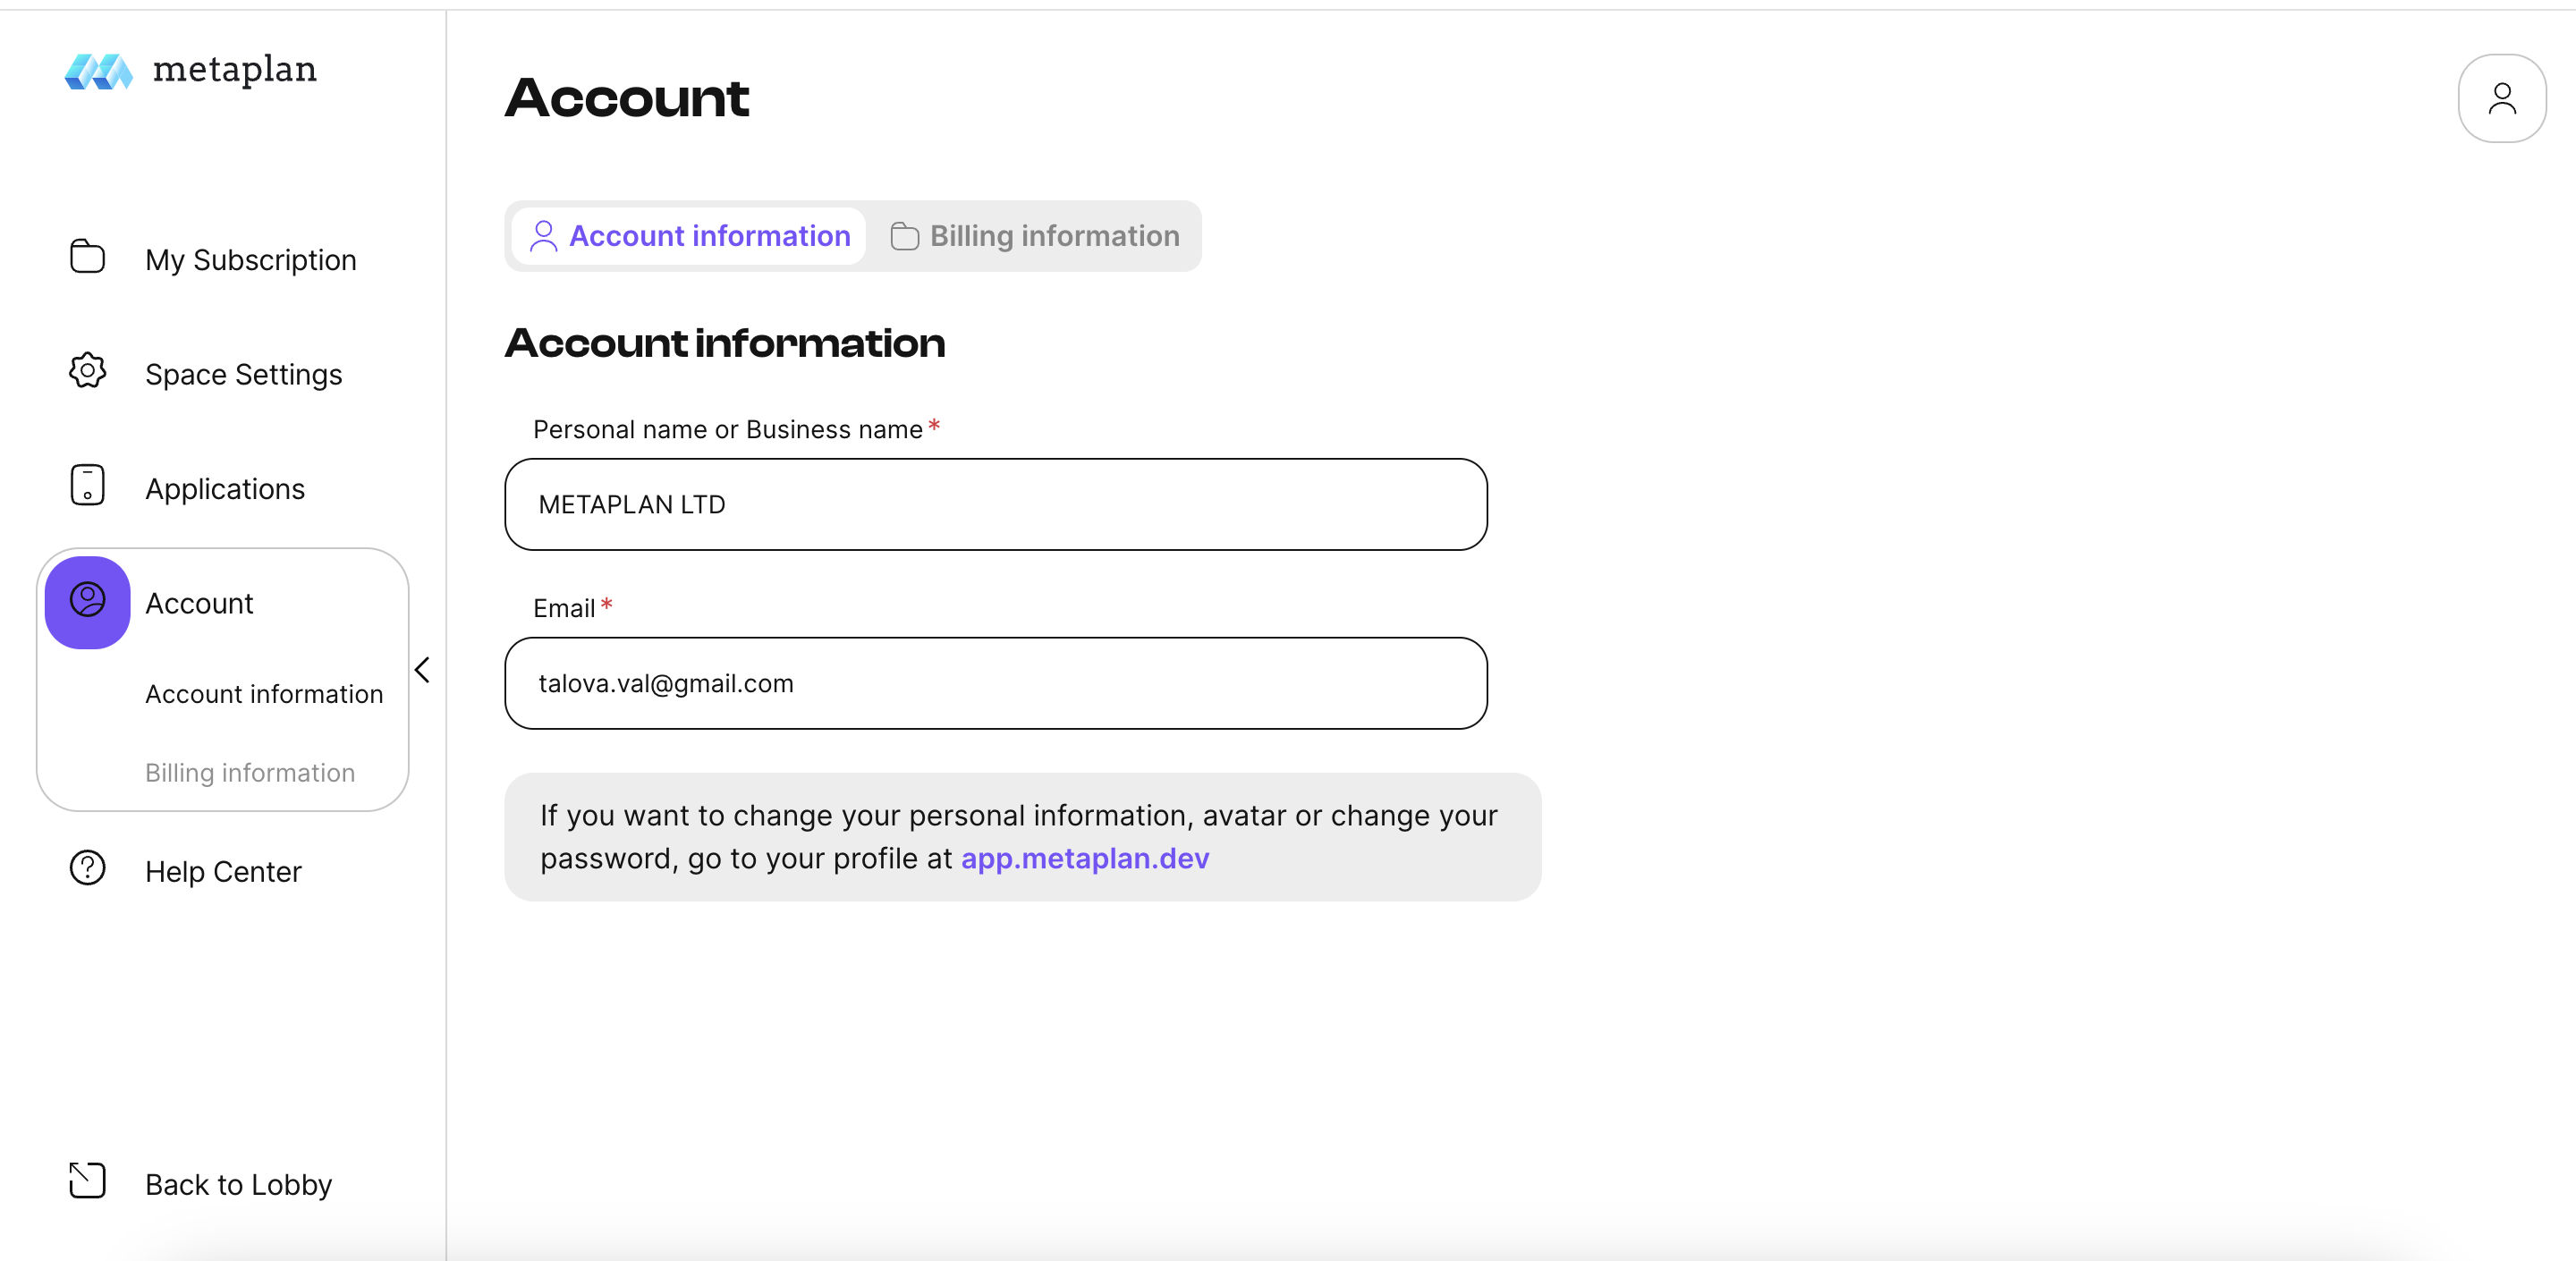
Task: Click the purple Account icon
Action: [87, 602]
